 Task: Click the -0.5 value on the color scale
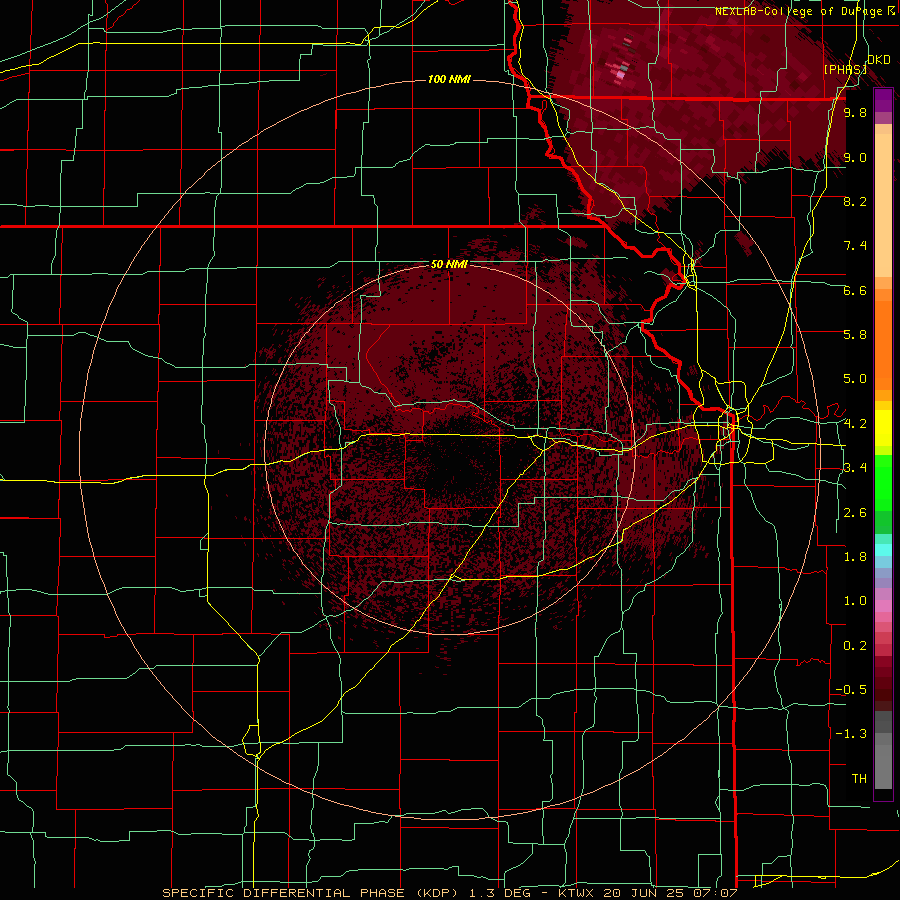(851, 690)
